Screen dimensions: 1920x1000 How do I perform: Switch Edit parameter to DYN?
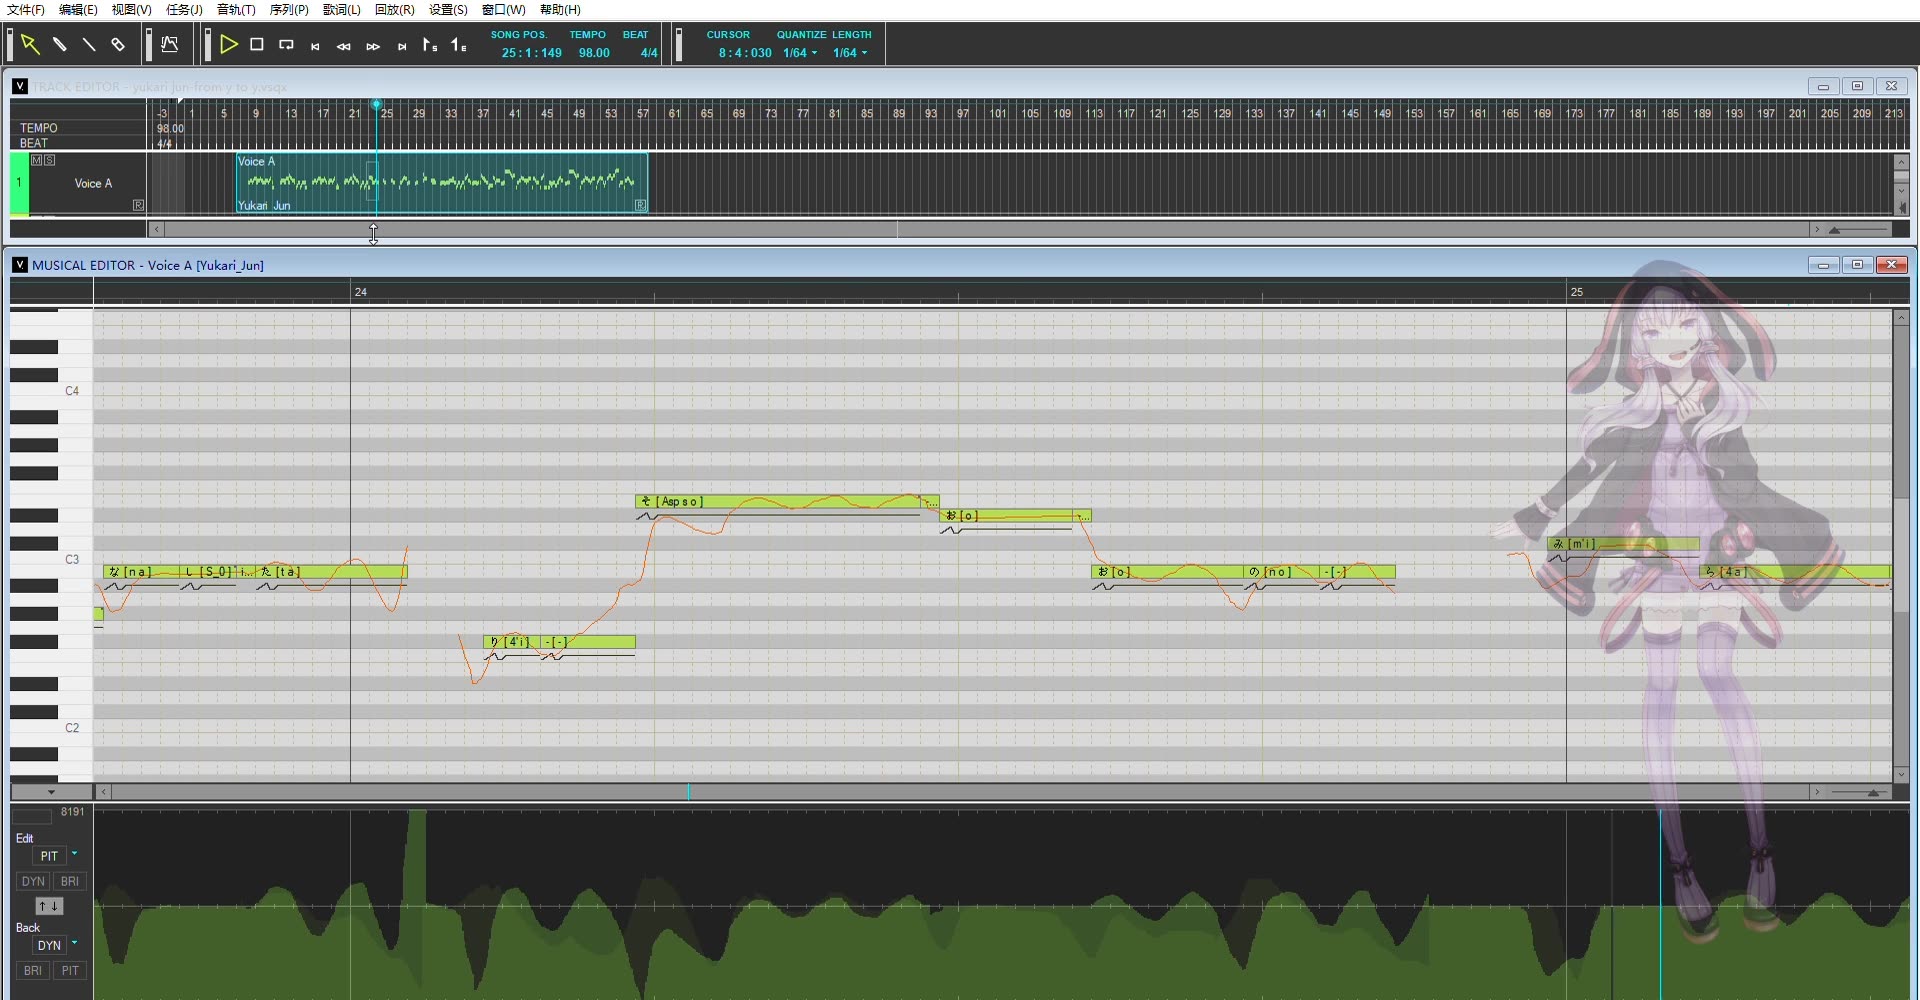pos(33,882)
